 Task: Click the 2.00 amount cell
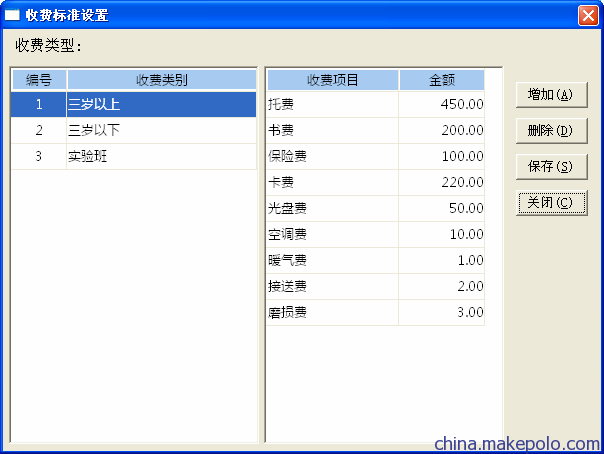tap(442, 286)
